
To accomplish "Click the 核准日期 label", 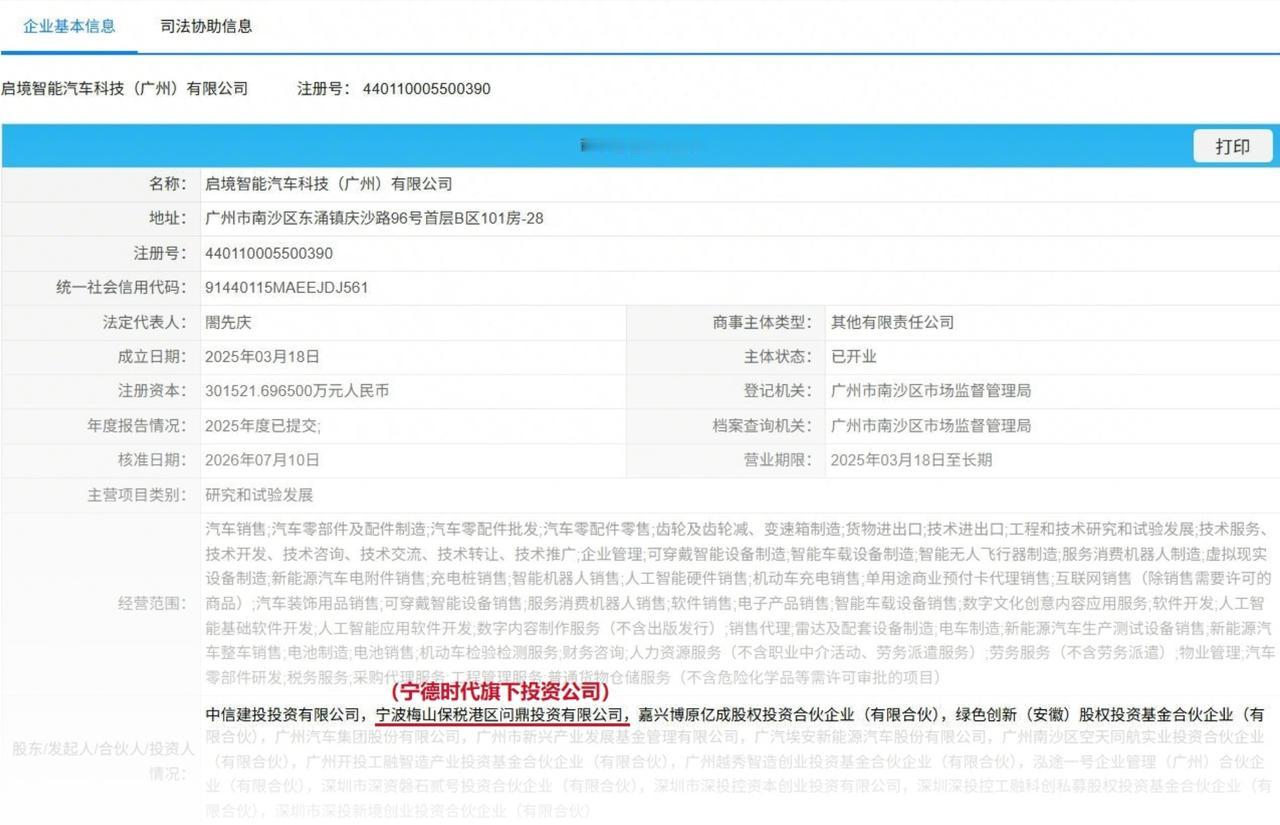I will pos(153,460).
